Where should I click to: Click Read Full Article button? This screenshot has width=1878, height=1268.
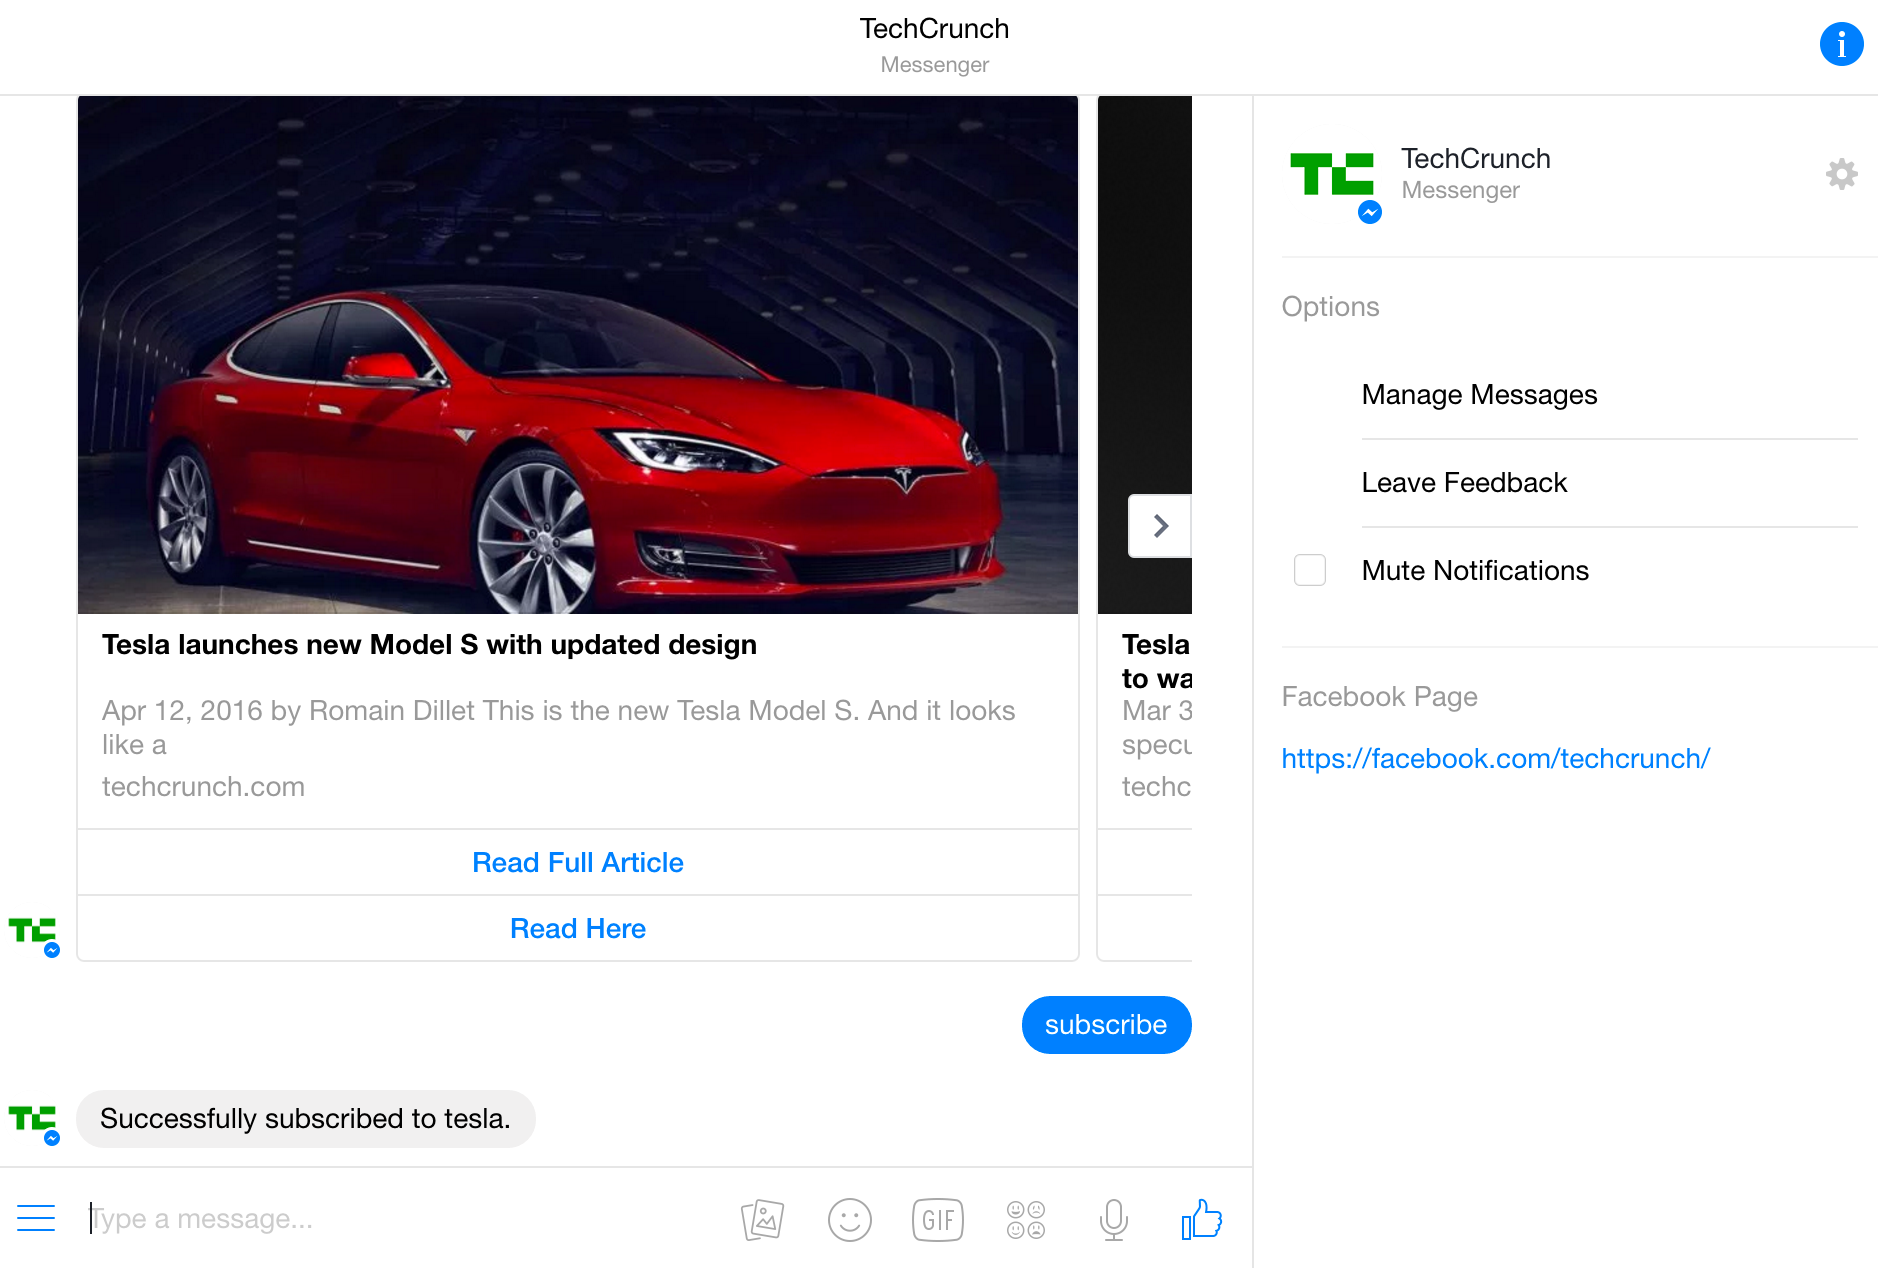point(578,862)
